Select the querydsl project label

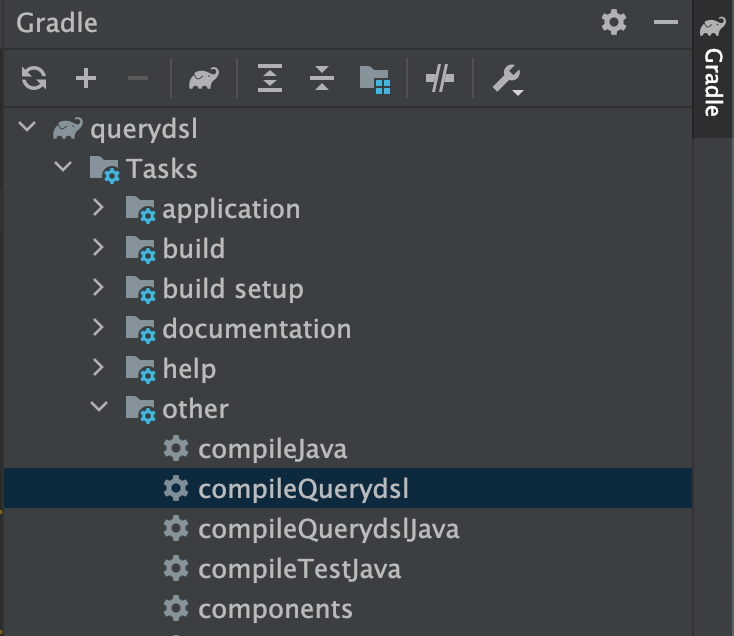point(144,130)
